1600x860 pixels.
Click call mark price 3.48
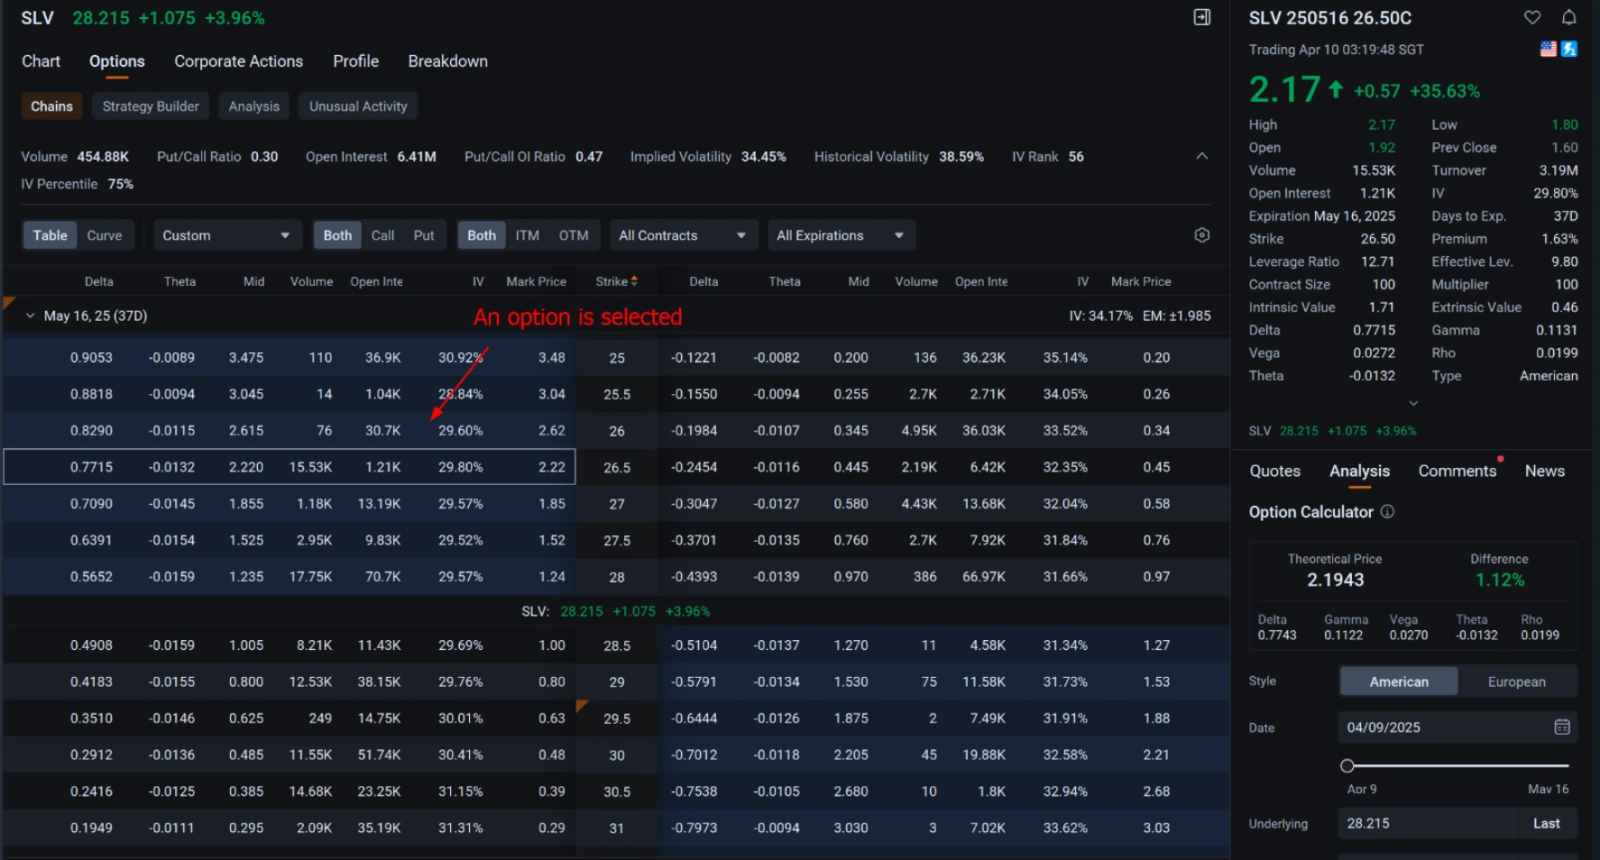click(x=552, y=358)
